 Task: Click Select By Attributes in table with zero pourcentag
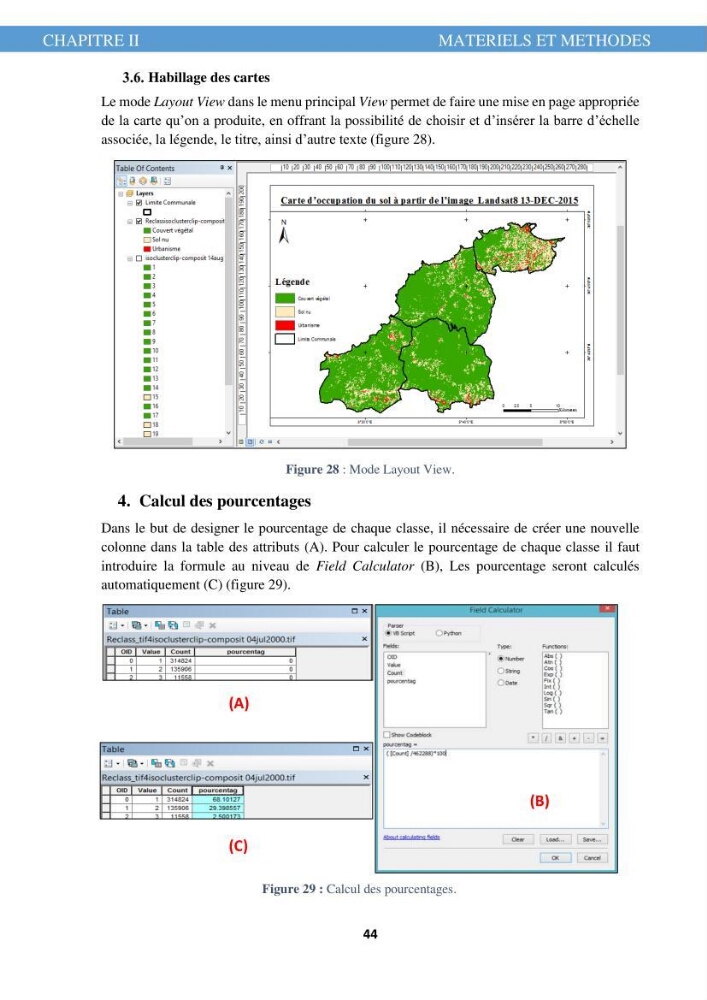click(x=159, y=626)
